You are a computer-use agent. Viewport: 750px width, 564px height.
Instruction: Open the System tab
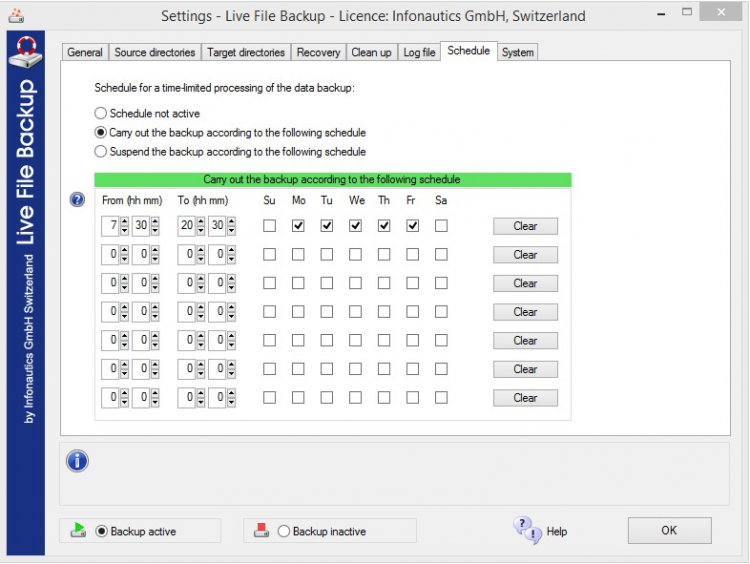click(518, 52)
